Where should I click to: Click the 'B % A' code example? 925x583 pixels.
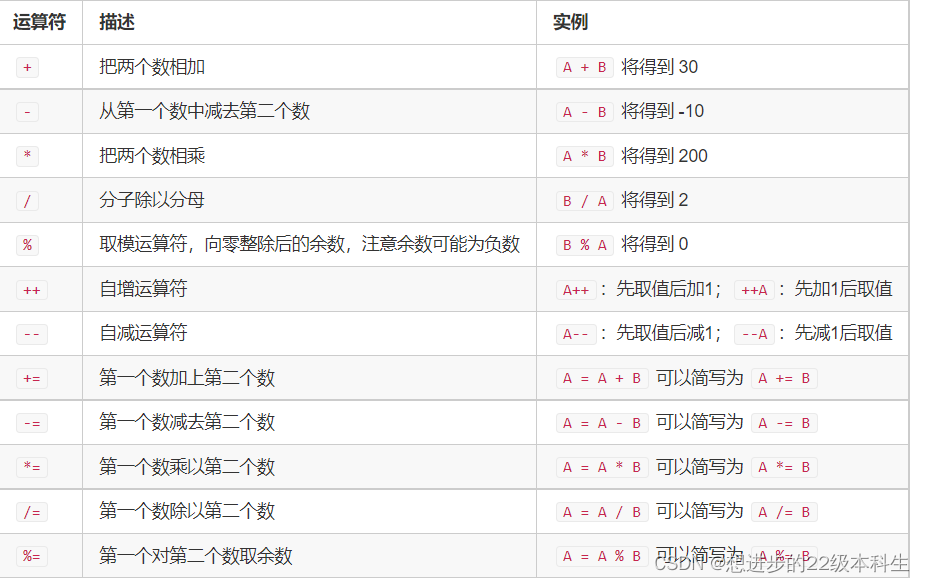point(585,245)
